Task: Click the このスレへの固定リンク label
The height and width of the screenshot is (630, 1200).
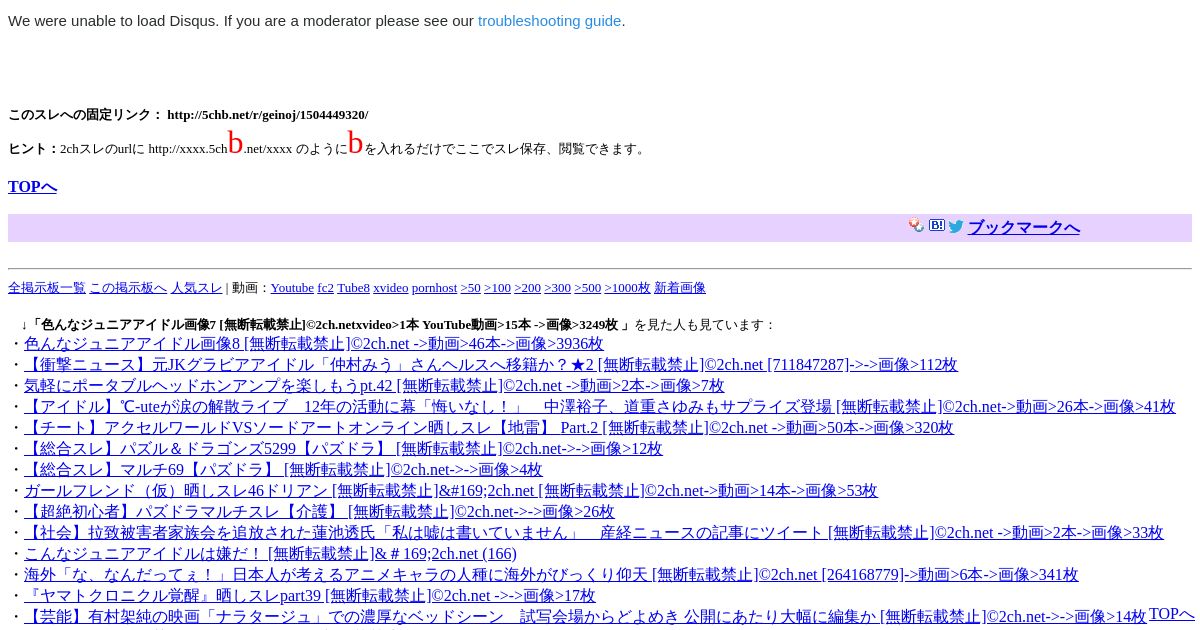Action: tap(85, 115)
